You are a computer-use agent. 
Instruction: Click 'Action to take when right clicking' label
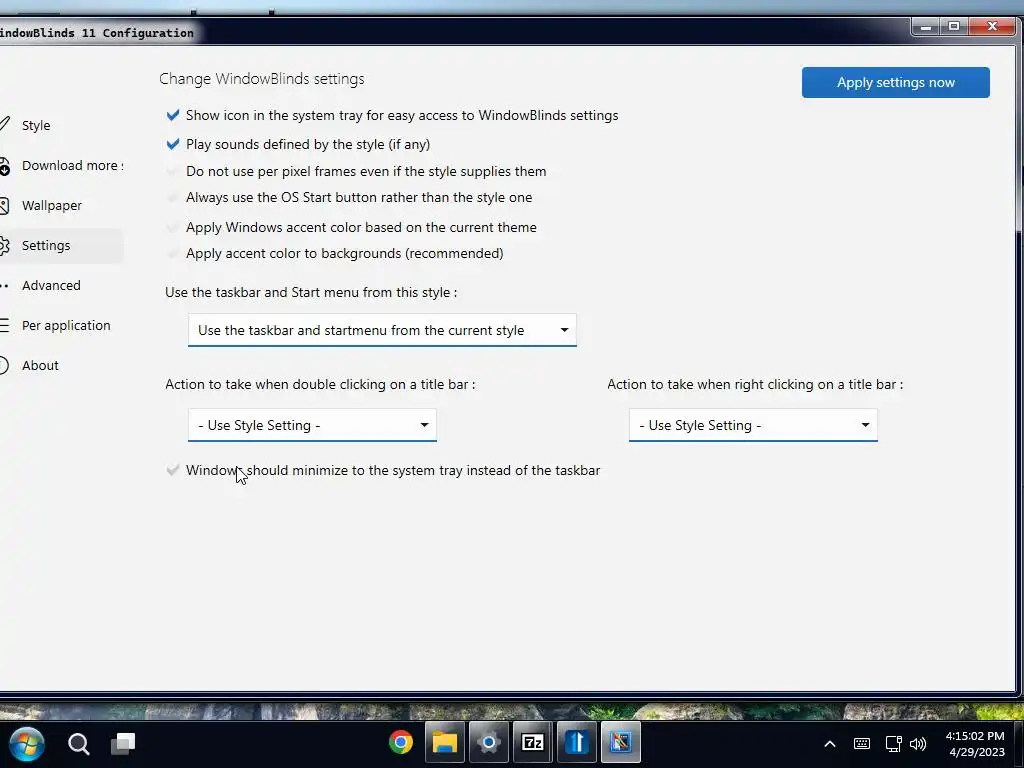coord(755,385)
